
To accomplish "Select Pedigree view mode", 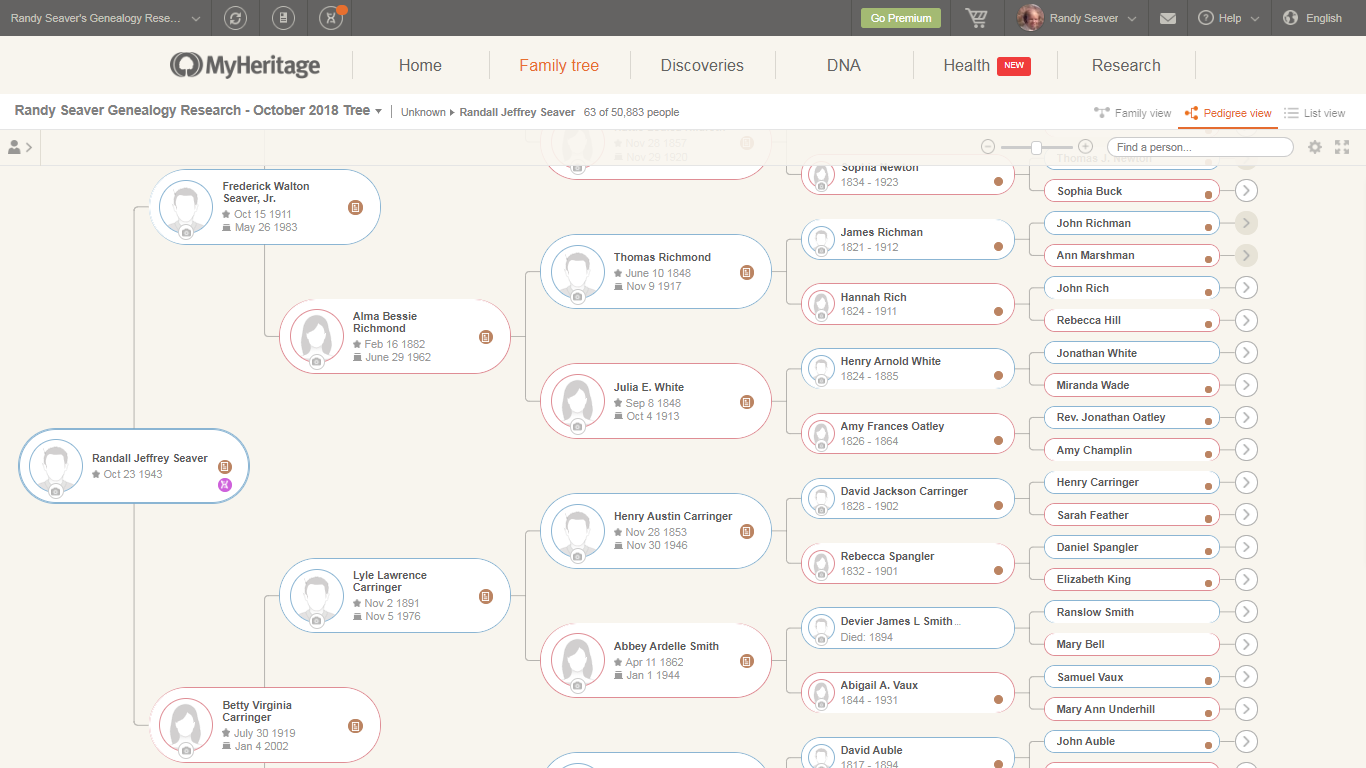I will click(x=1228, y=113).
